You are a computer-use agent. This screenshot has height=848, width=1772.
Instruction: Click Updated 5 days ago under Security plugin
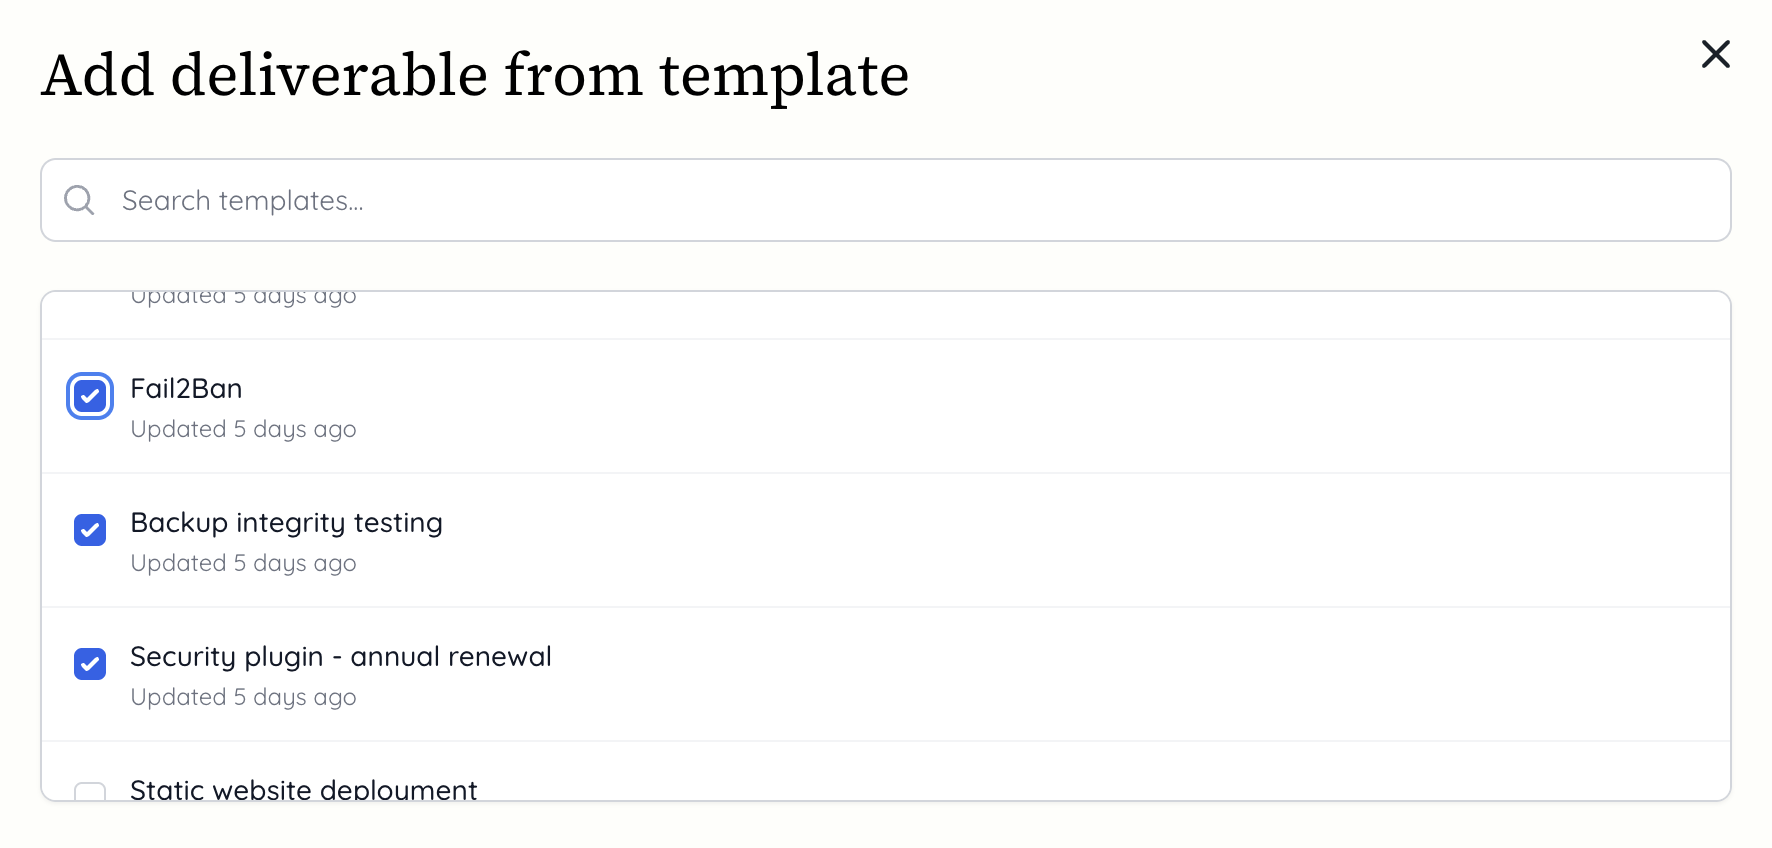point(242,697)
